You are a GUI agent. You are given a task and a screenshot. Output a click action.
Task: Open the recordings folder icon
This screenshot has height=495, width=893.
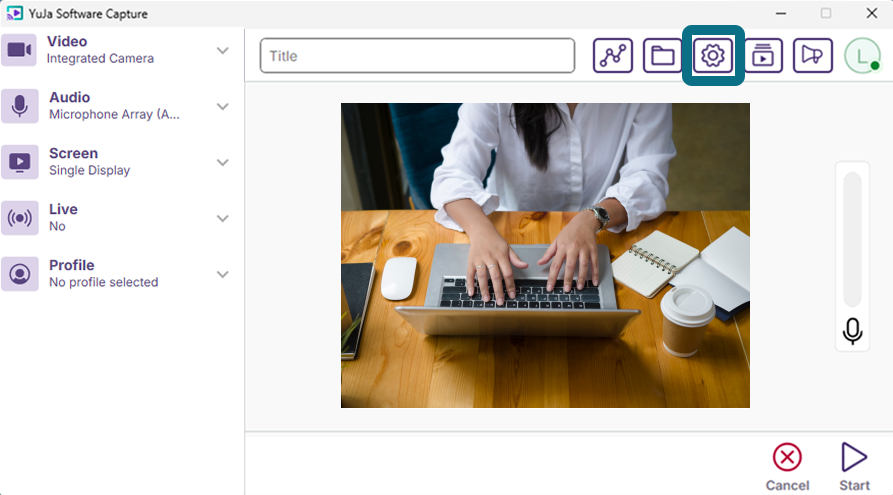pyautogui.click(x=662, y=56)
